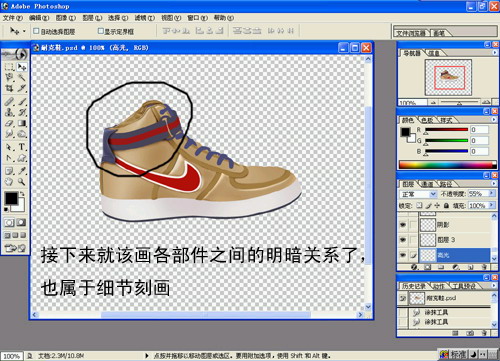Enable the auto-select layer checkbox

pyautogui.click(x=36, y=31)
